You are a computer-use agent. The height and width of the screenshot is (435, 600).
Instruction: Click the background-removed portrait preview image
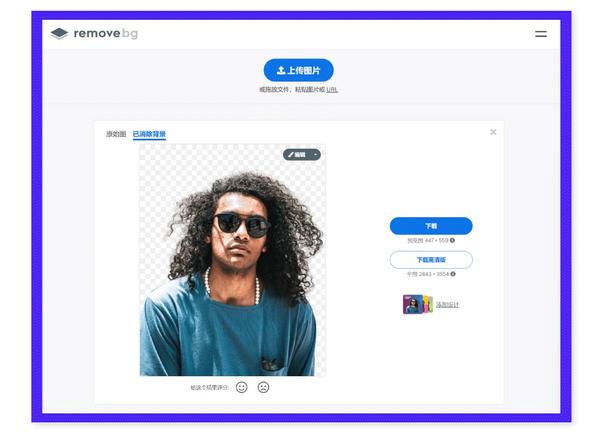pyautogui.click(x=233, y=260)
